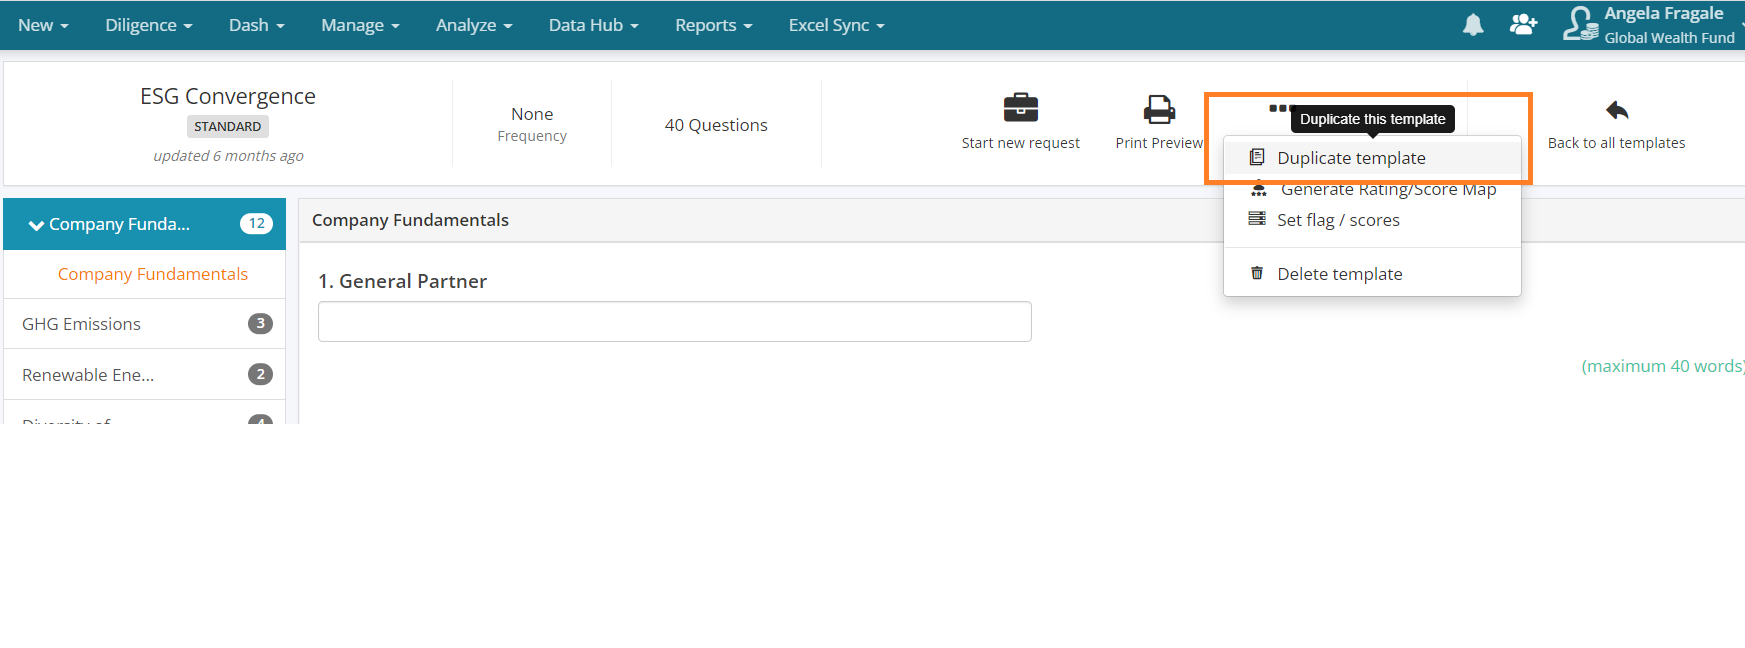
Task: Click the None Frequency value
Action: click(532, 114)
